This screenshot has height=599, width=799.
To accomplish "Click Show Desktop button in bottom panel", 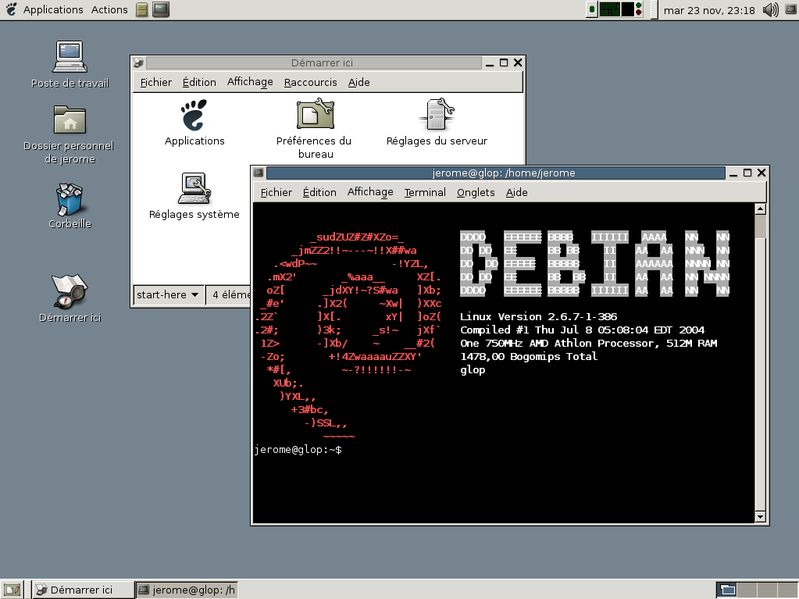I will [x=13, y=590].
